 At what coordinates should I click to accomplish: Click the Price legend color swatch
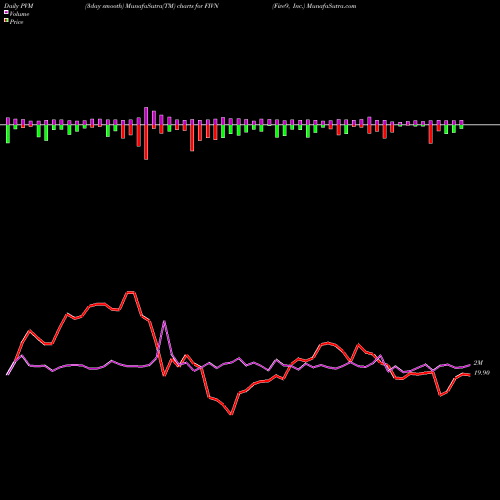(6, 21)
